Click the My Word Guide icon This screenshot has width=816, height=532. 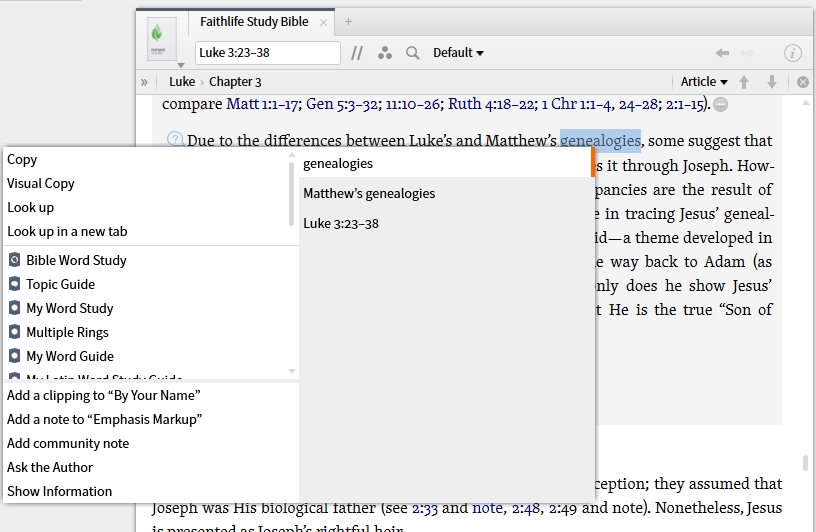[15, 356]
